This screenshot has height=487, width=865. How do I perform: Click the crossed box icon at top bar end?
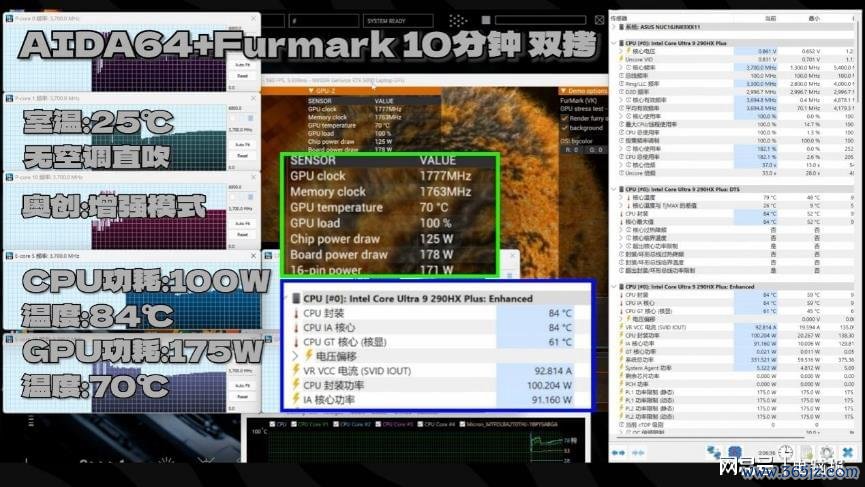click(600, 20)
